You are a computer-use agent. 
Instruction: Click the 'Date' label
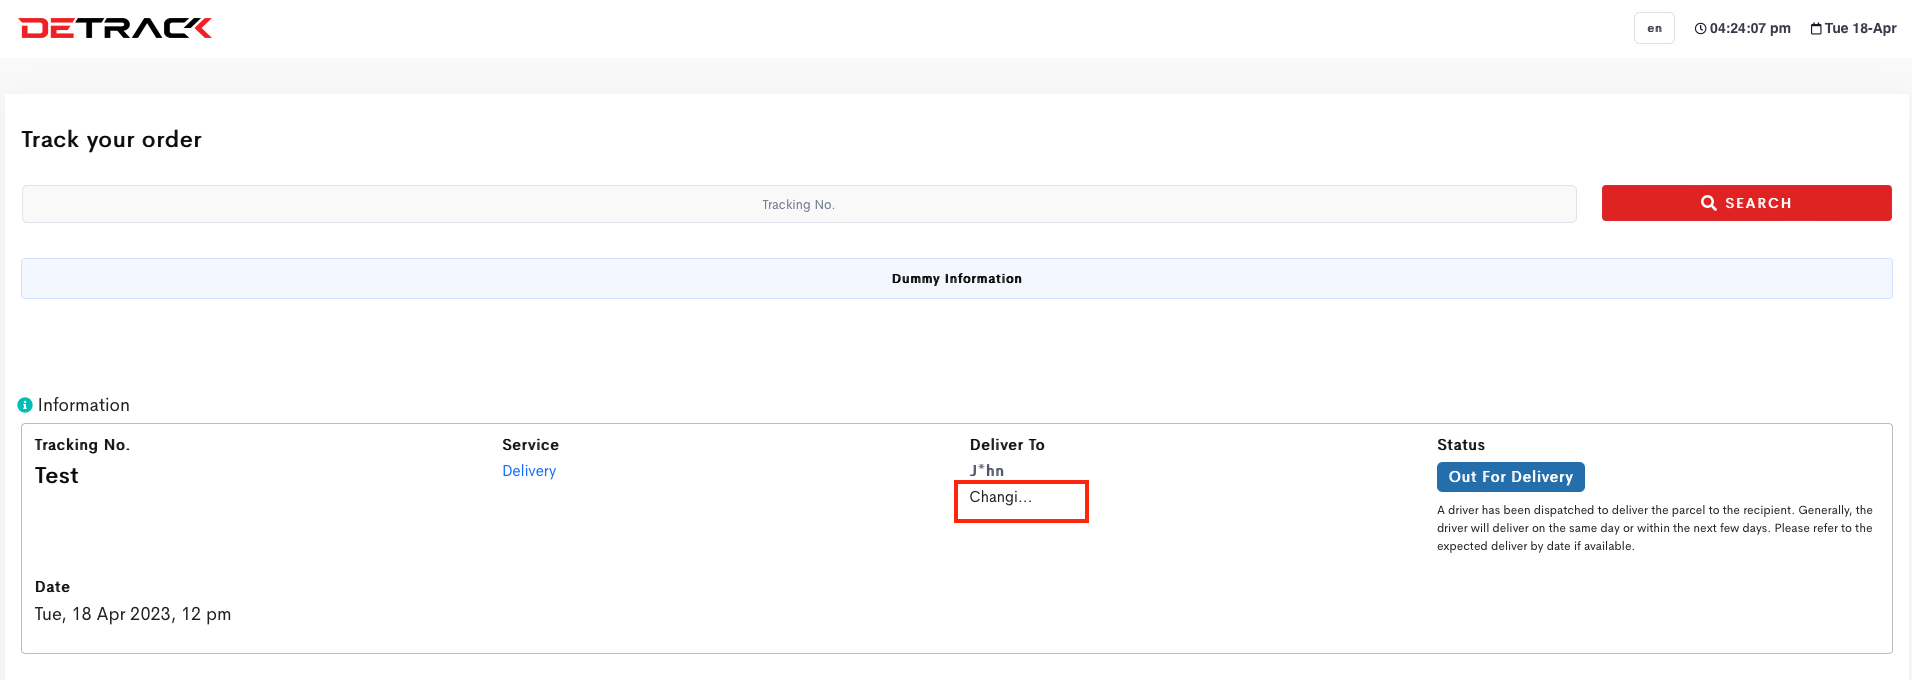click(52, 587)
